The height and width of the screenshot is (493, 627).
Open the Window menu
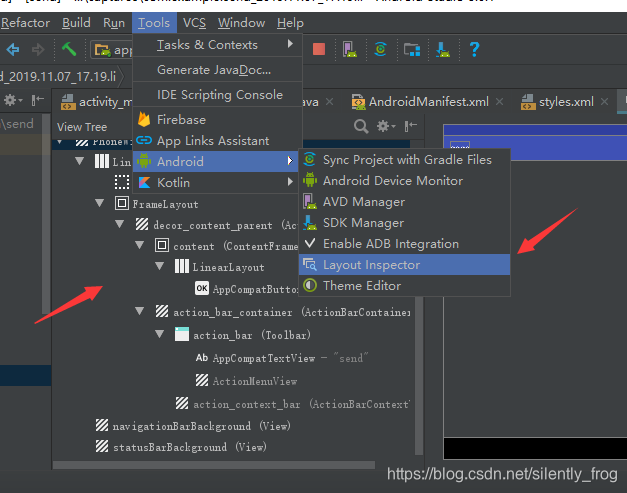coord(241,23)
